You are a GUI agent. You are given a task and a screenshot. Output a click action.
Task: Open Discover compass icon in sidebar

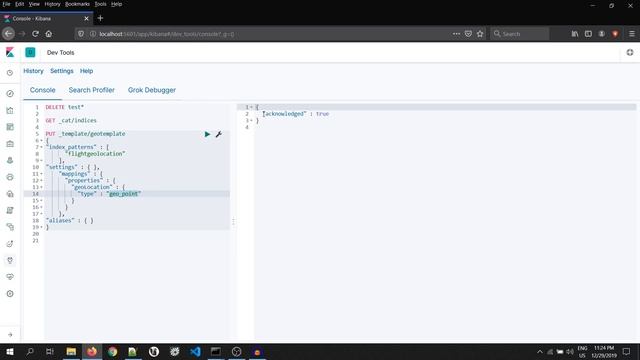pos(10,93)
